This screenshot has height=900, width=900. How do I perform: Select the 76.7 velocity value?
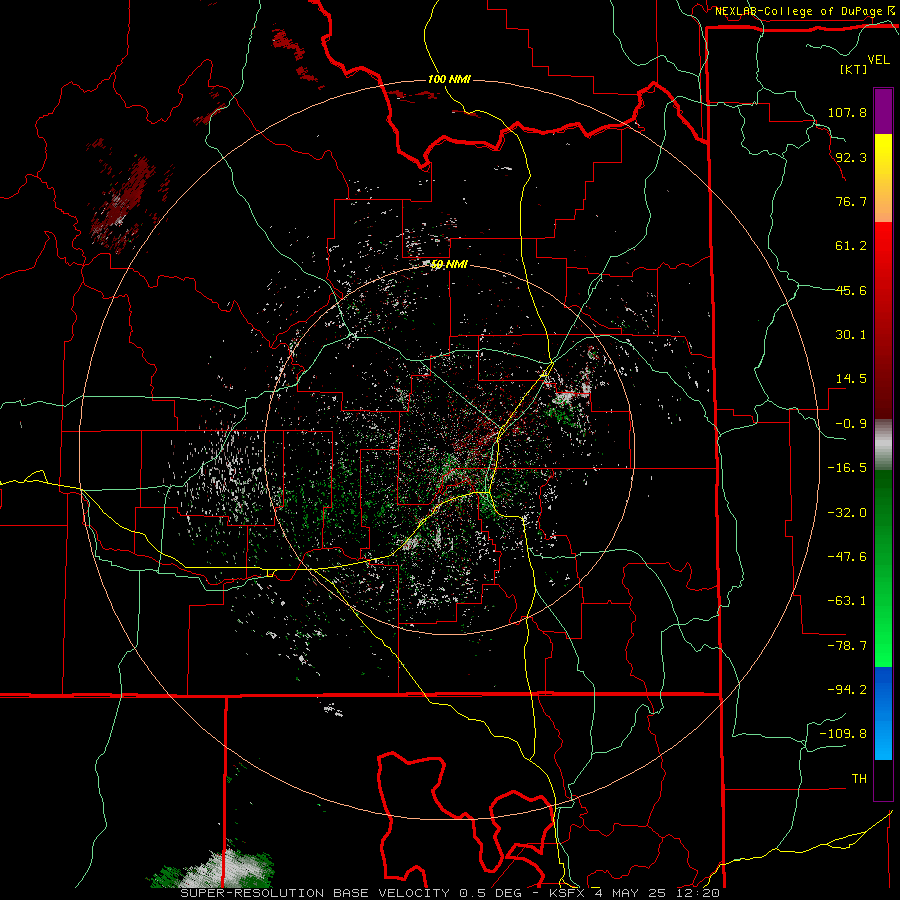tap(851, 201)
